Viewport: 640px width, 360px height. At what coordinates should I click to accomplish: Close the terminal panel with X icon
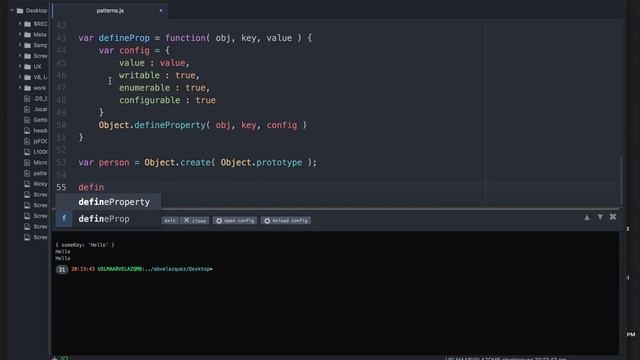pyautogui.click(x=613, y=217)
